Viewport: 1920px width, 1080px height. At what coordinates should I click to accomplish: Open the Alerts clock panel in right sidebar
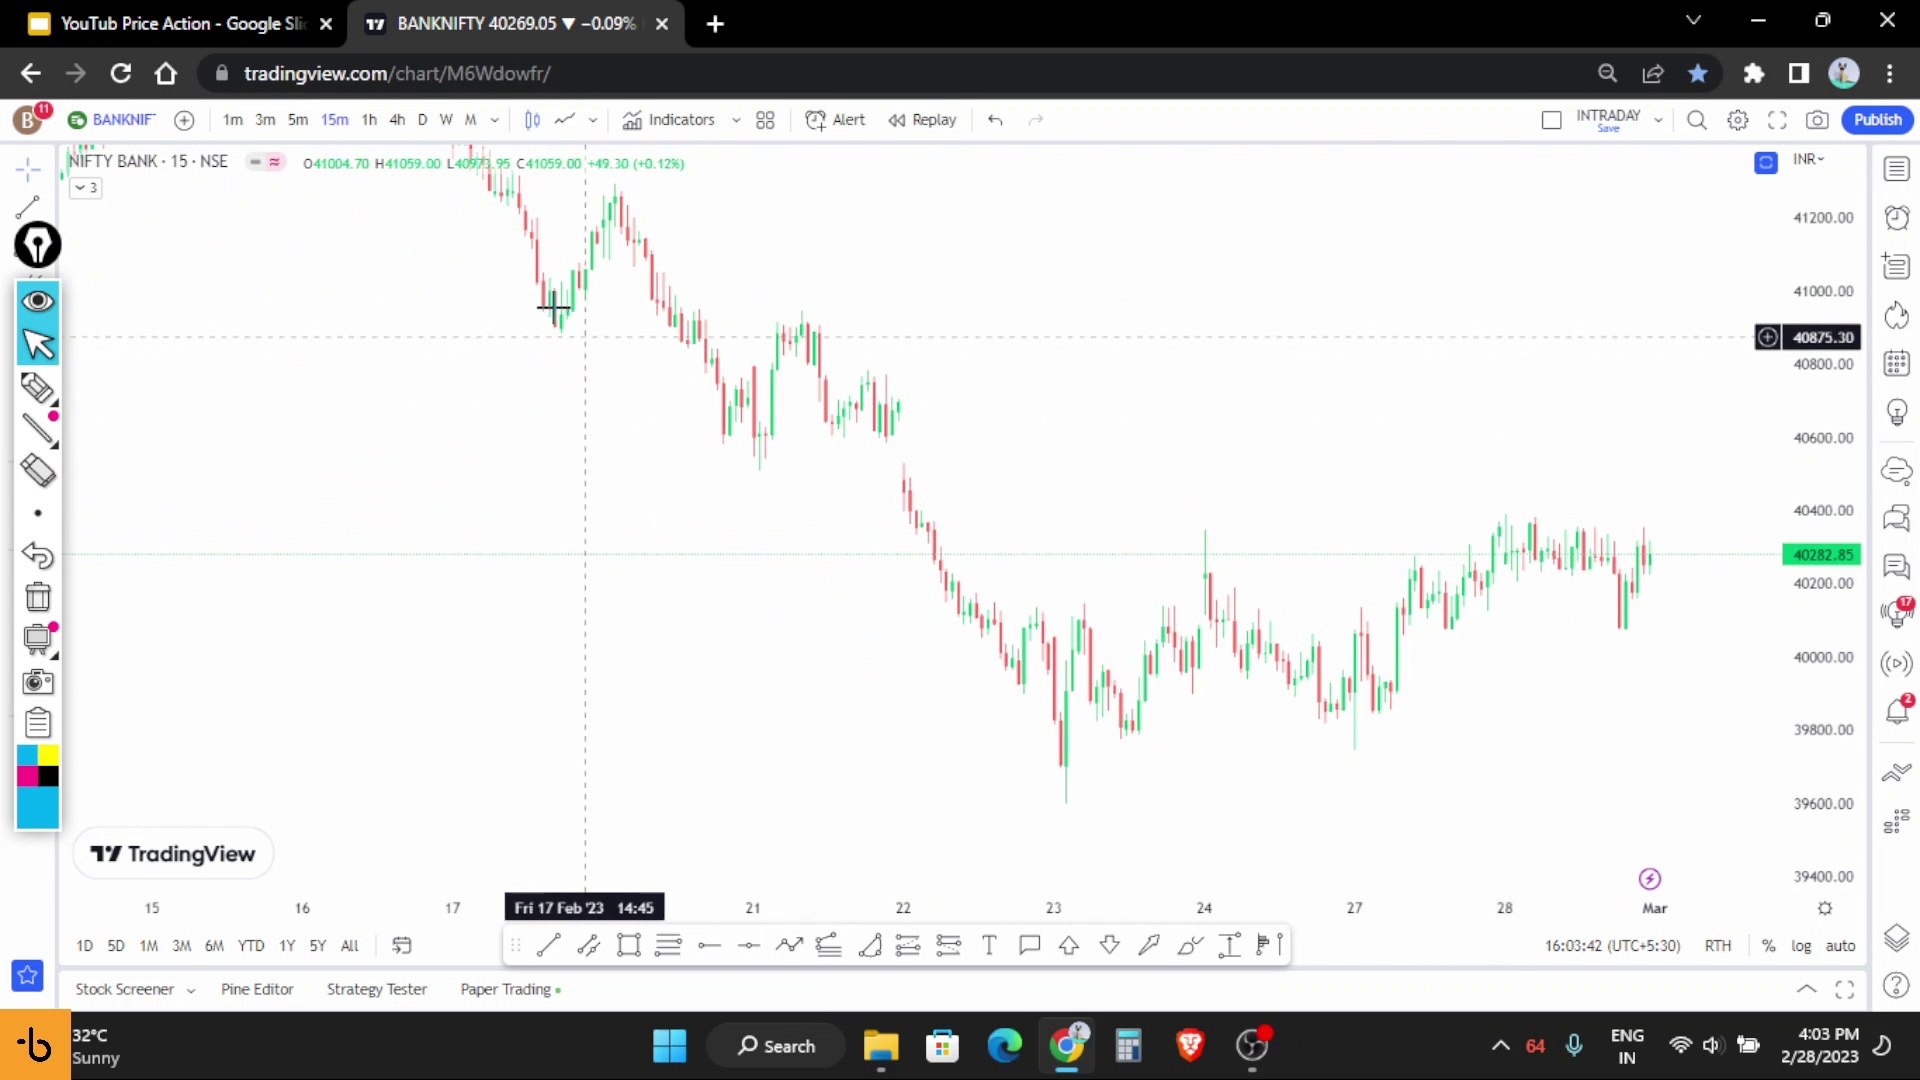pyautogui.click(x=1896, y=217)
